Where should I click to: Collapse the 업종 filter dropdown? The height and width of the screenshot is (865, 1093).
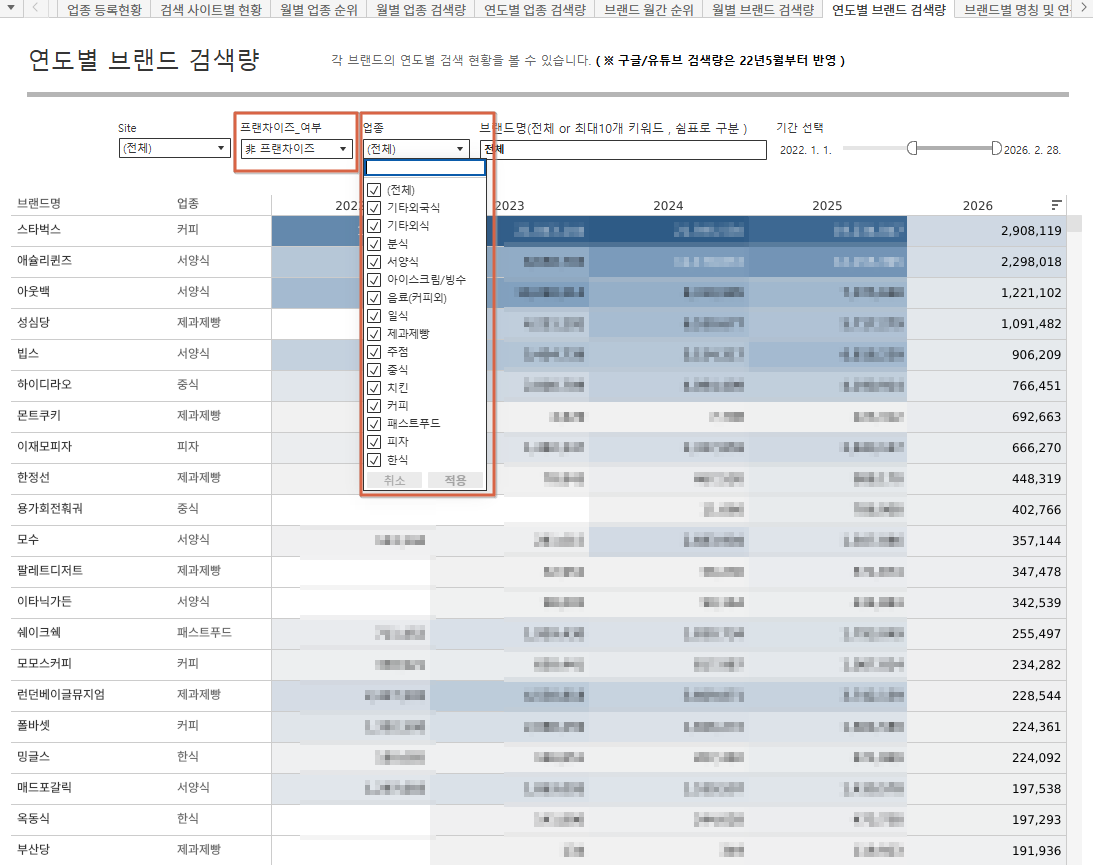415,149
